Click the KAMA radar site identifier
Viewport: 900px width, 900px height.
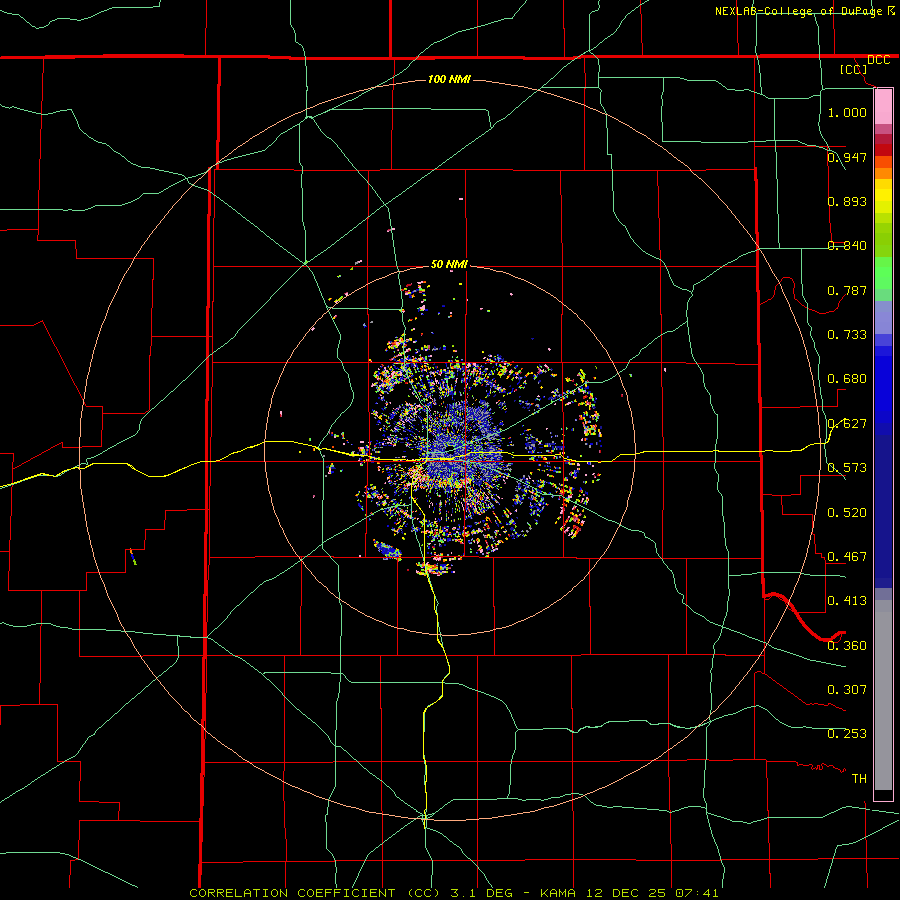tap(558, 893)
